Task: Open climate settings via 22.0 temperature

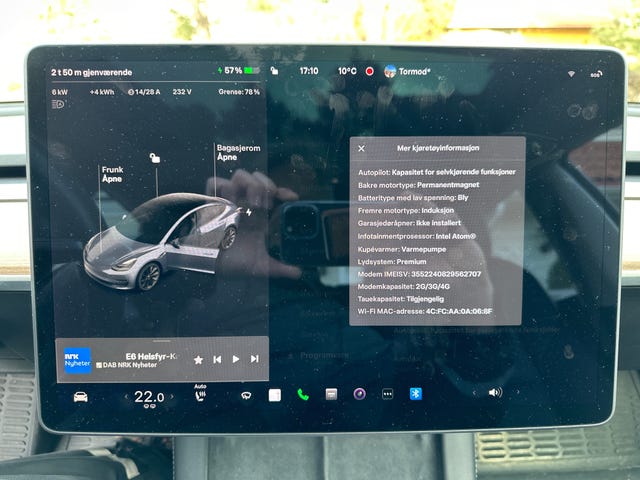Action: pos(149,397)
